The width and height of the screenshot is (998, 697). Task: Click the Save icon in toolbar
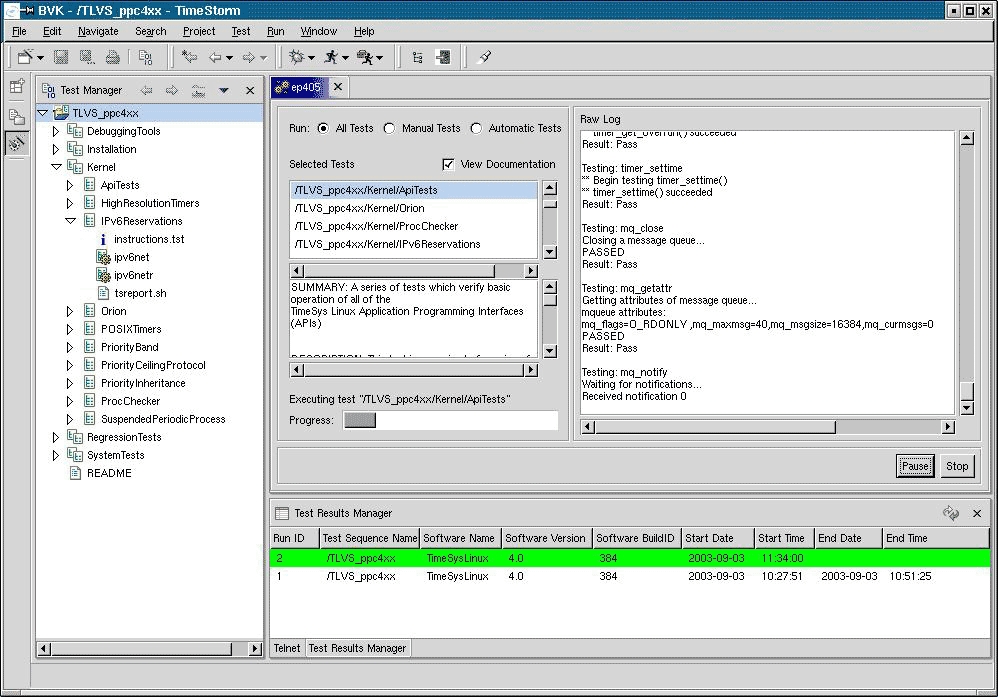61,58
